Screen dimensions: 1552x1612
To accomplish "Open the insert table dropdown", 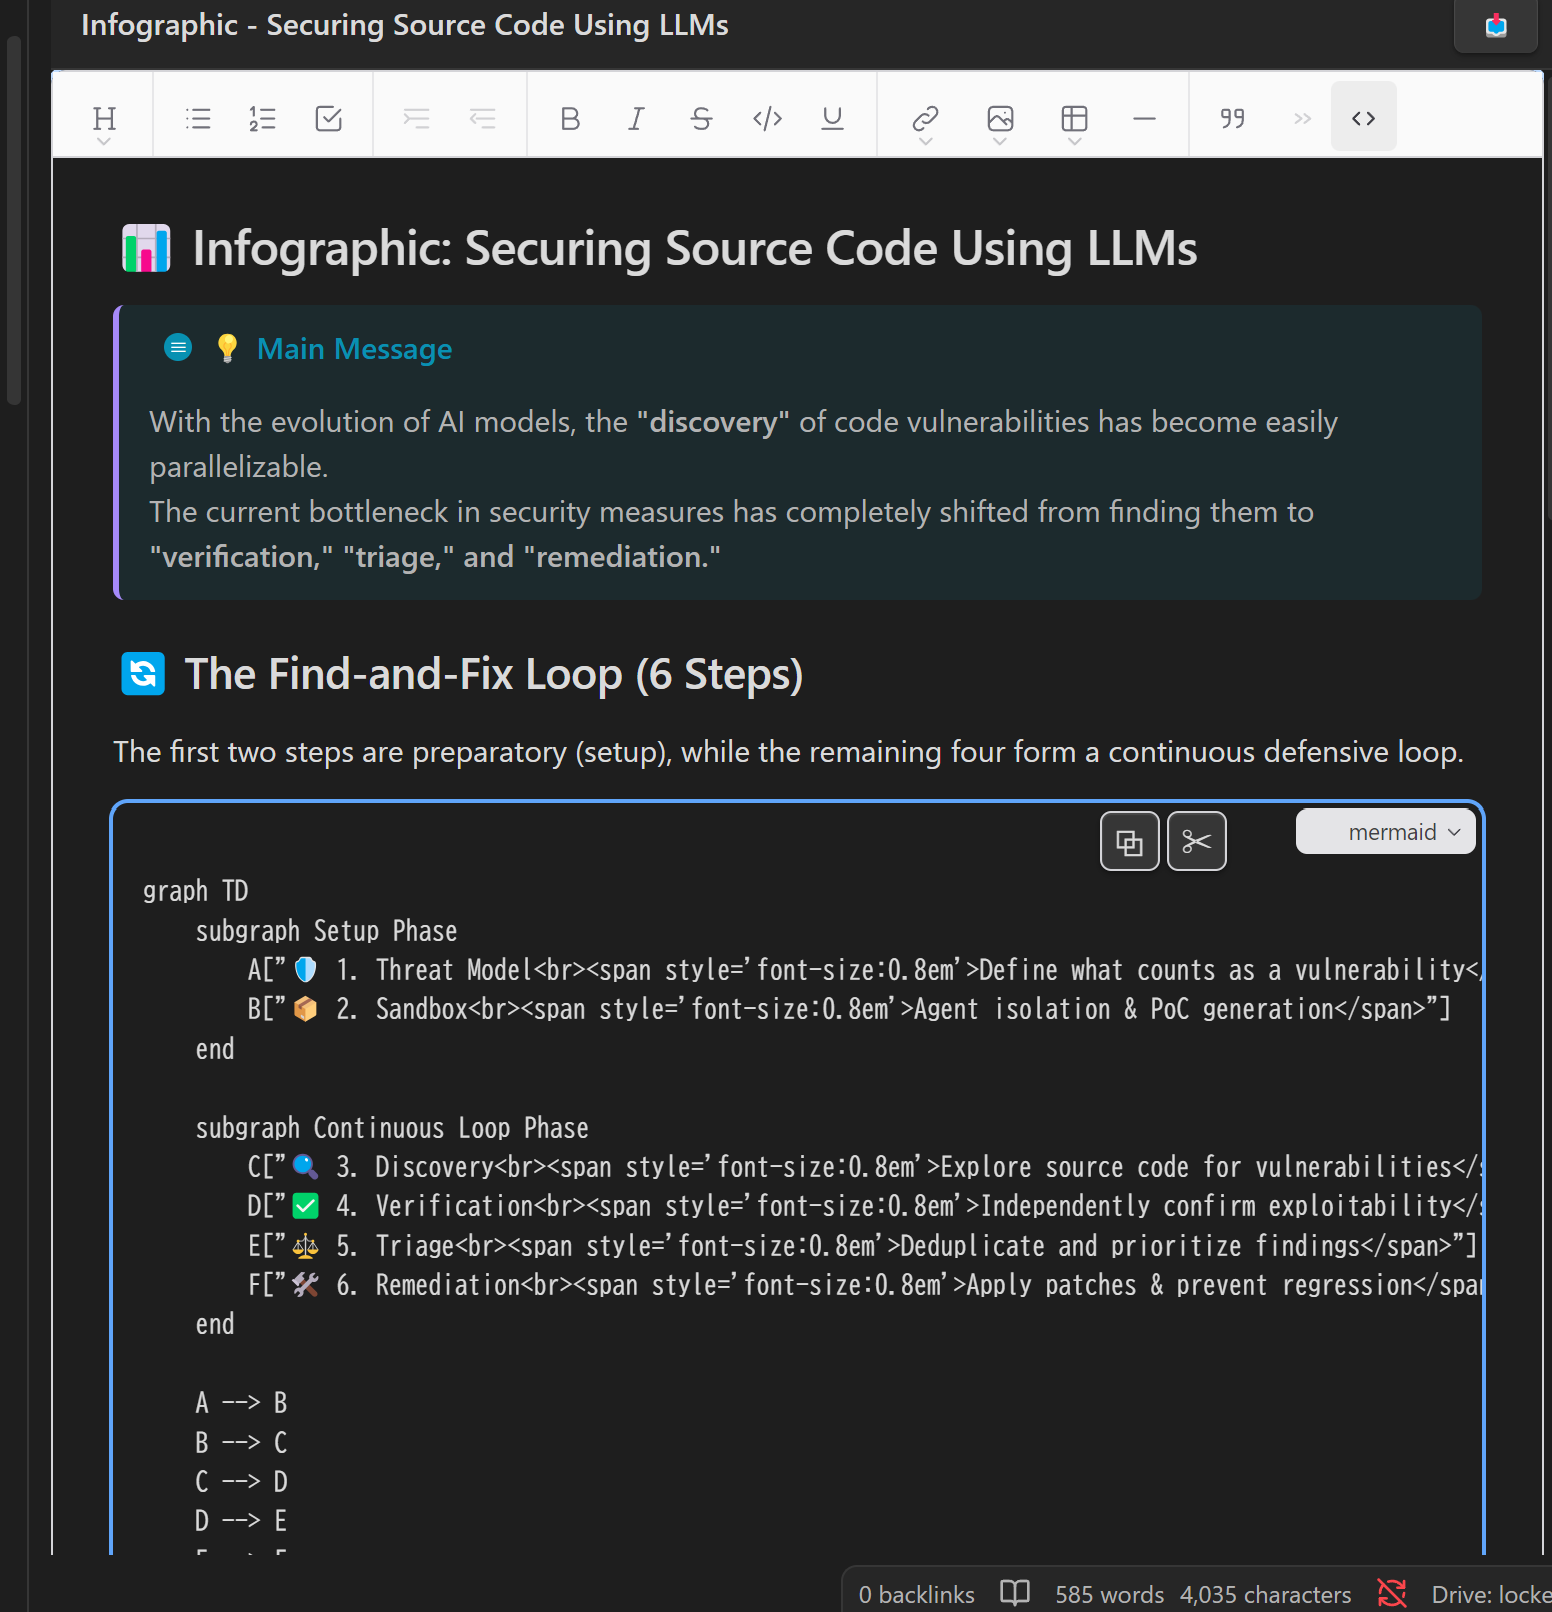I will (1074, 121).
